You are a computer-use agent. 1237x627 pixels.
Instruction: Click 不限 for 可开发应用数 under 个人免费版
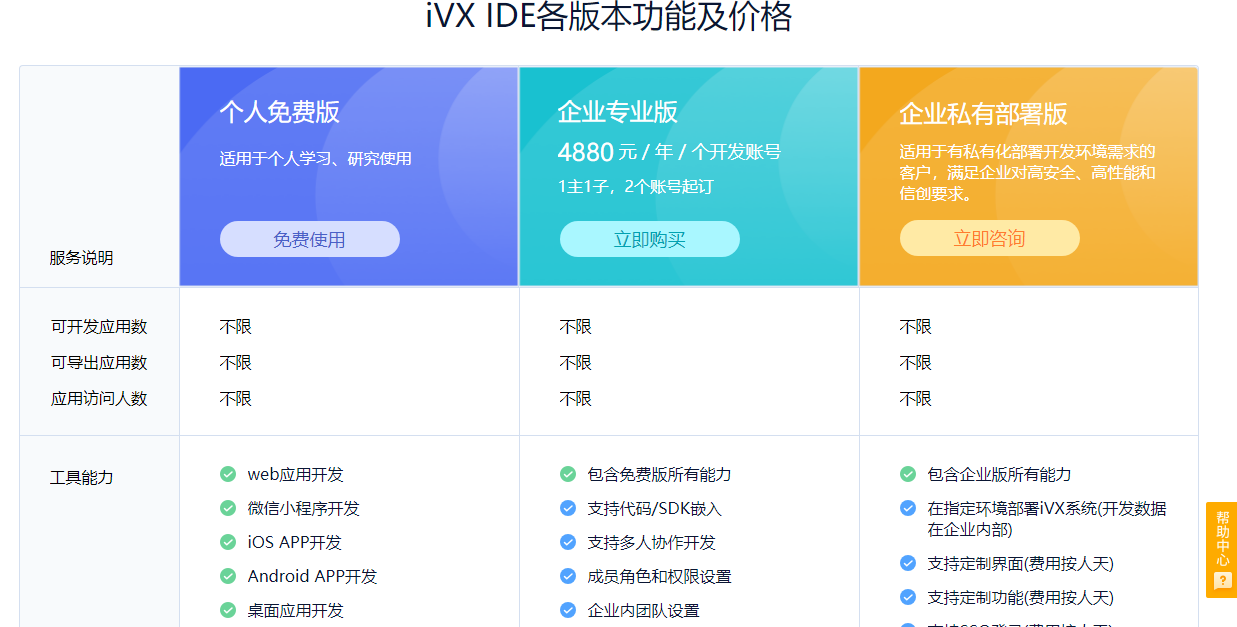tap(236, 327)
